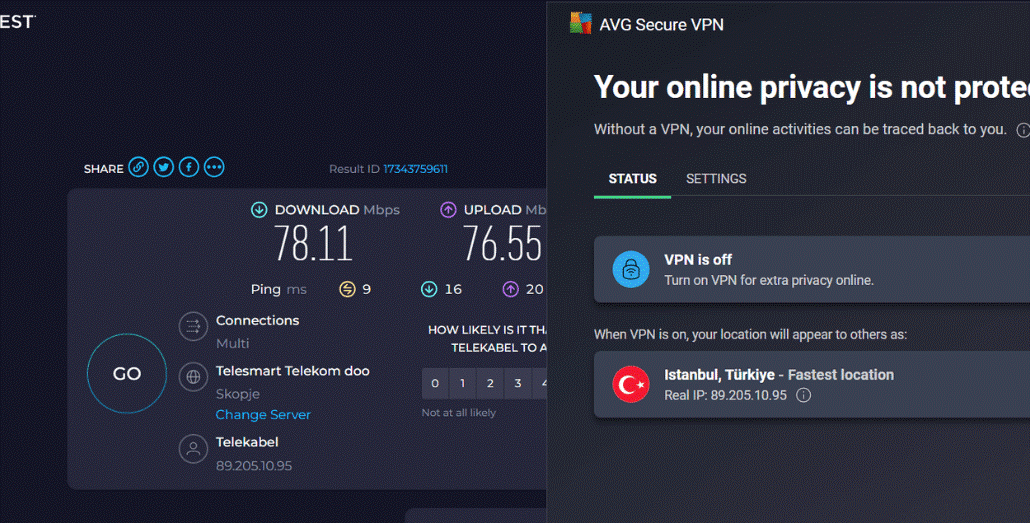Rate likelihood 2 in survey

click(x=490, y=383)
